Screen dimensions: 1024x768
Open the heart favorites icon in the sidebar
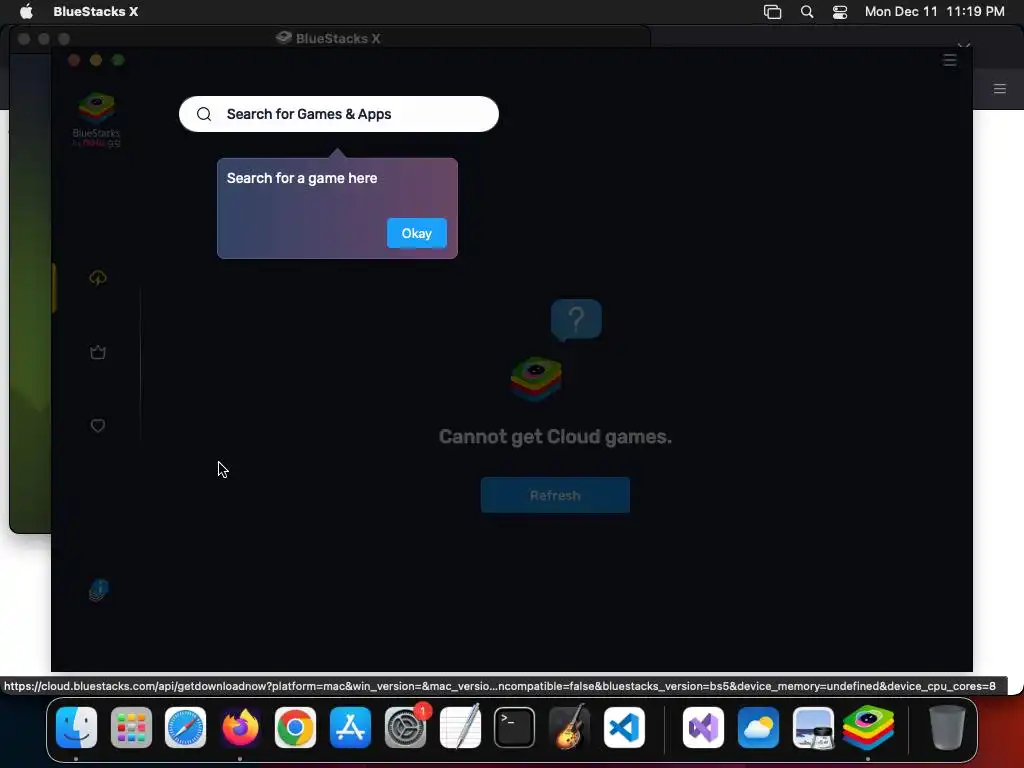(x=98, y=426)
